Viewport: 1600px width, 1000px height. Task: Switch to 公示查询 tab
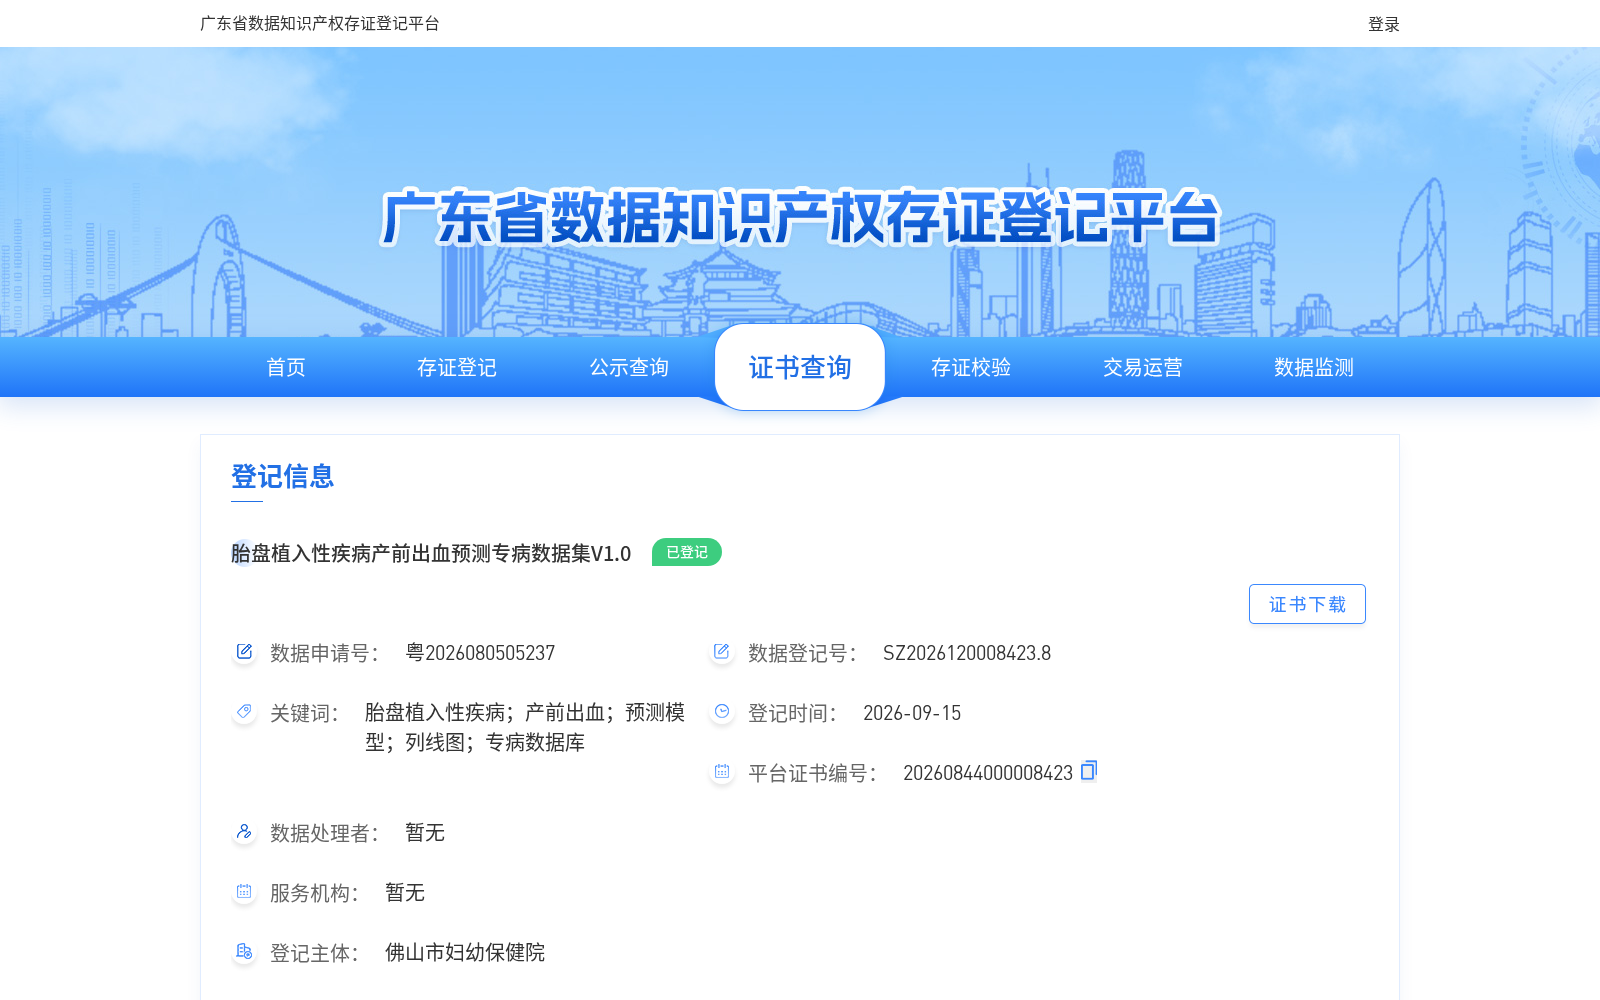click(x=629, y=367)
